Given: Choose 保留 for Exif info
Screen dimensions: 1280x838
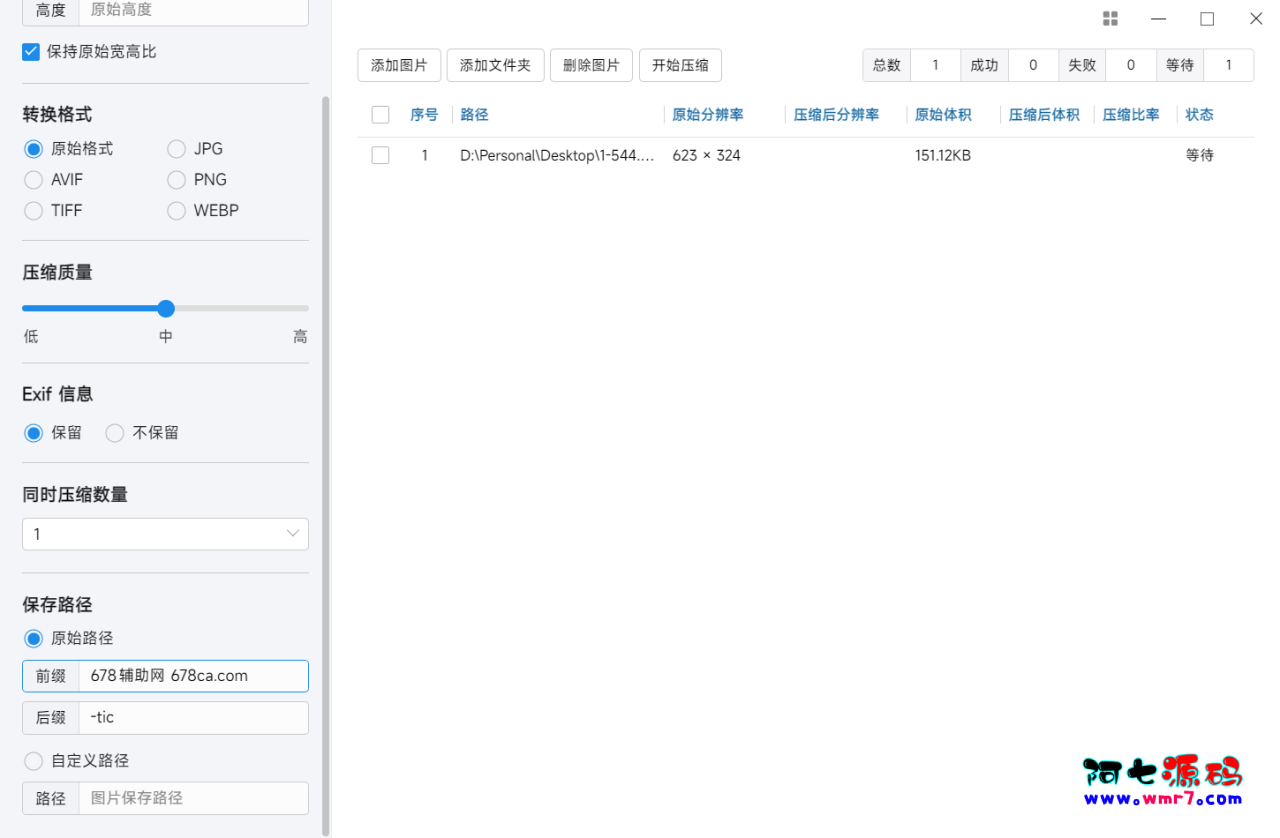Looking at the screenshot, I should (34, 433).
